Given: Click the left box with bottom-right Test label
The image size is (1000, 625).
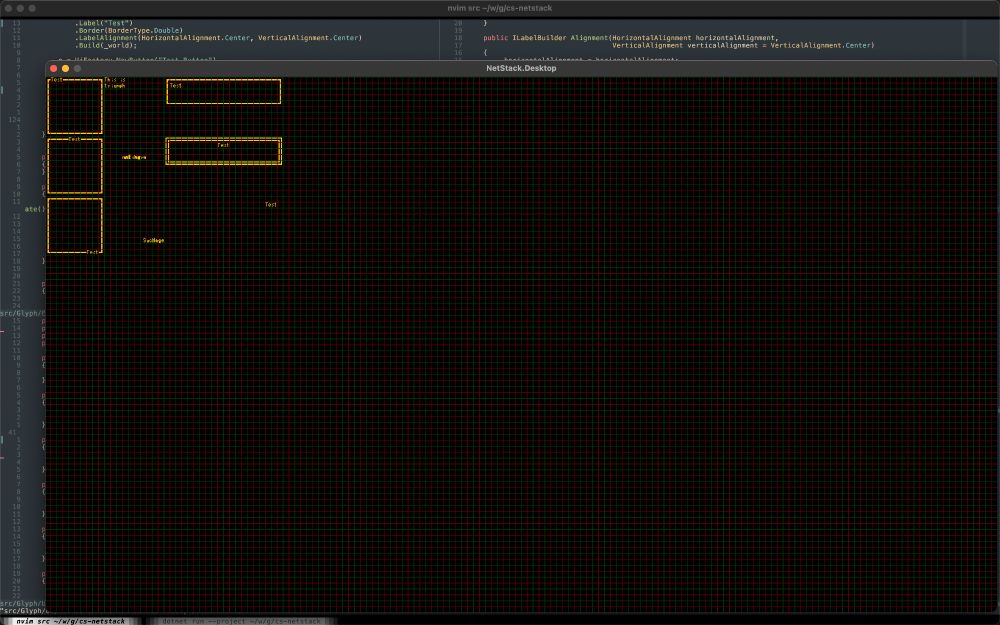Looking at the screenshot, I should [x=75, y=226].
